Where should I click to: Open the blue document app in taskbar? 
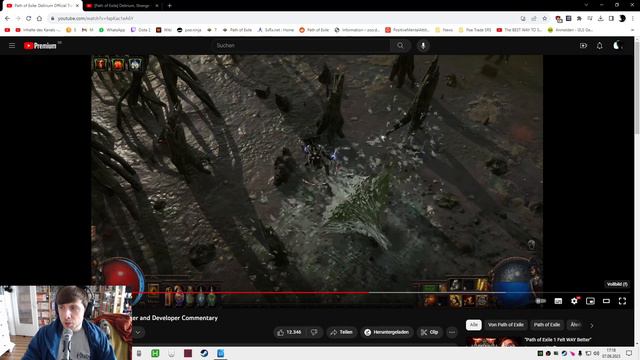click(x=220, y=353)
